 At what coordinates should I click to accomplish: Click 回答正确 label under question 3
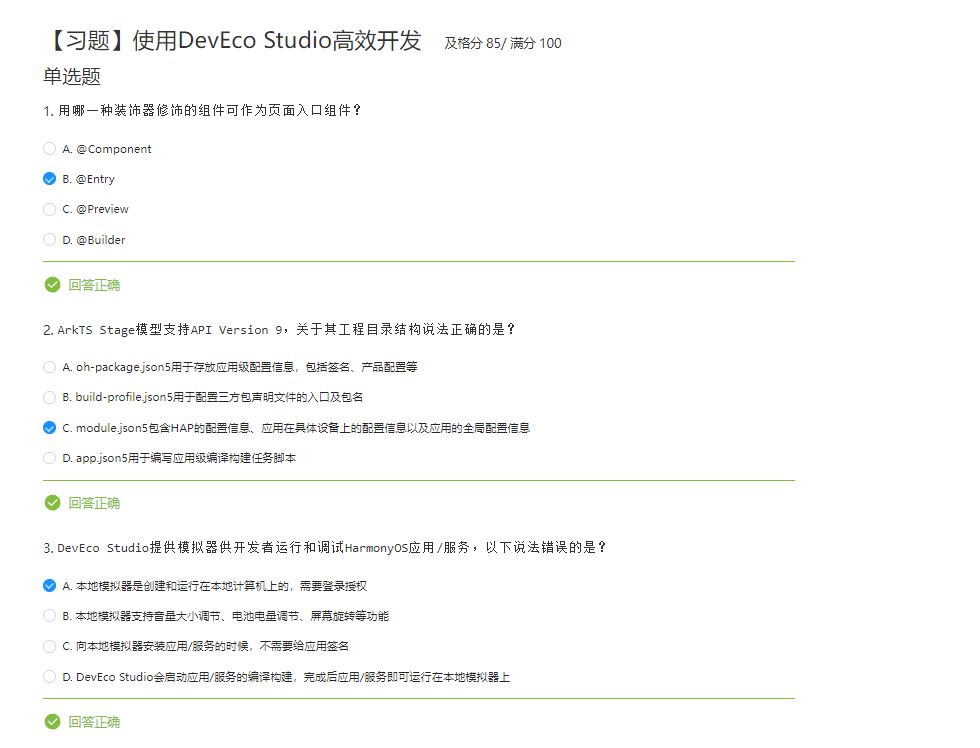(x=94, y=722)
